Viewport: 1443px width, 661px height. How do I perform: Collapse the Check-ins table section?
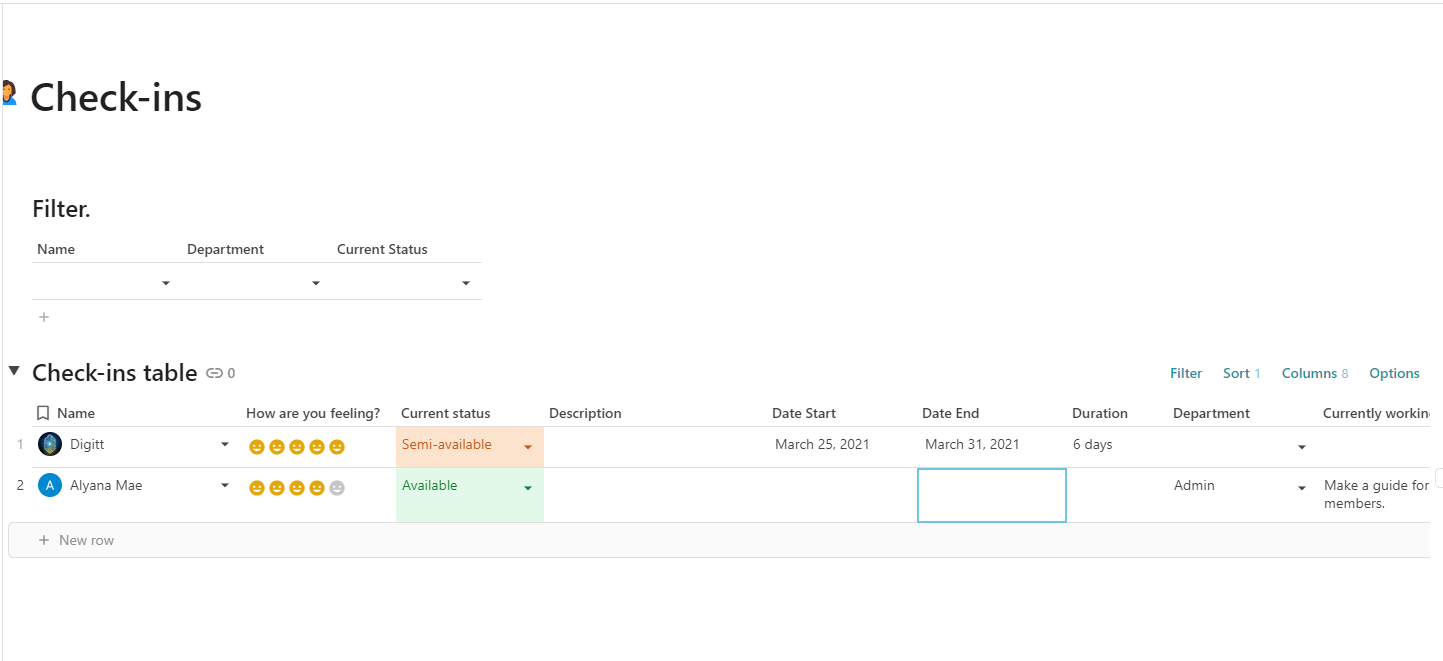point(14,371)
